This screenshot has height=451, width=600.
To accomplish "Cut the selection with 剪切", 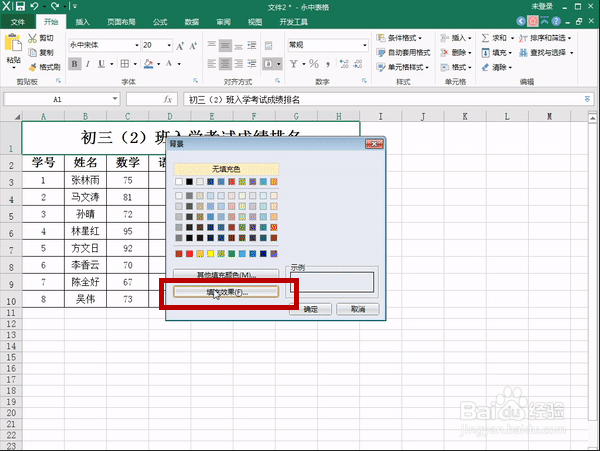I will (x=41, y=38).
